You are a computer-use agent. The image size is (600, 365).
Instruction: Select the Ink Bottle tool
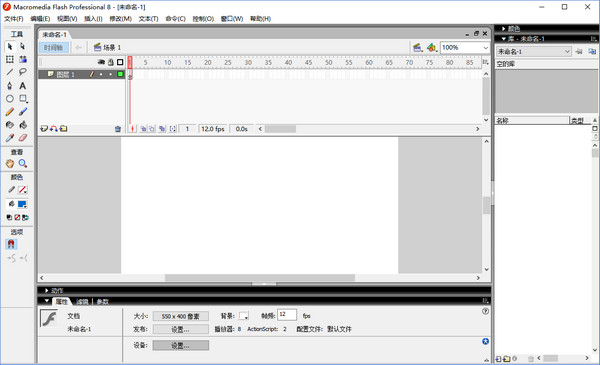(10, 125)
